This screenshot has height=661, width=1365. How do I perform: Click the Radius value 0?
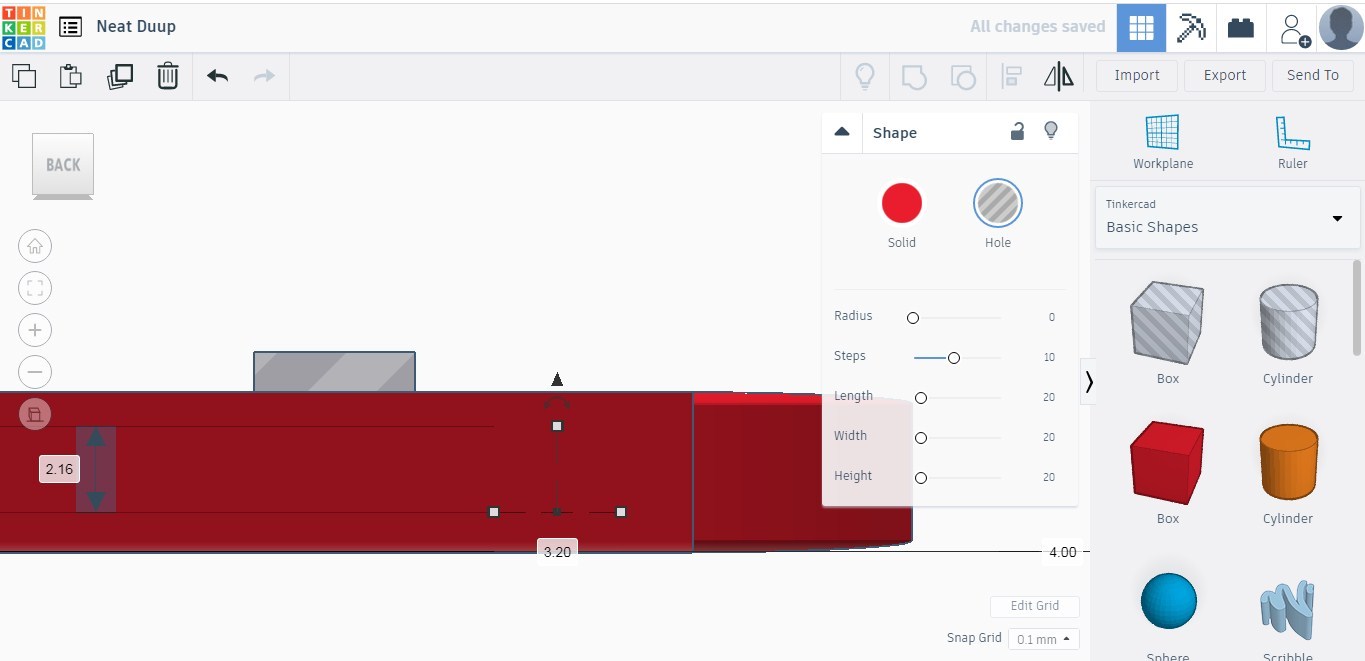coord(1051,317)
